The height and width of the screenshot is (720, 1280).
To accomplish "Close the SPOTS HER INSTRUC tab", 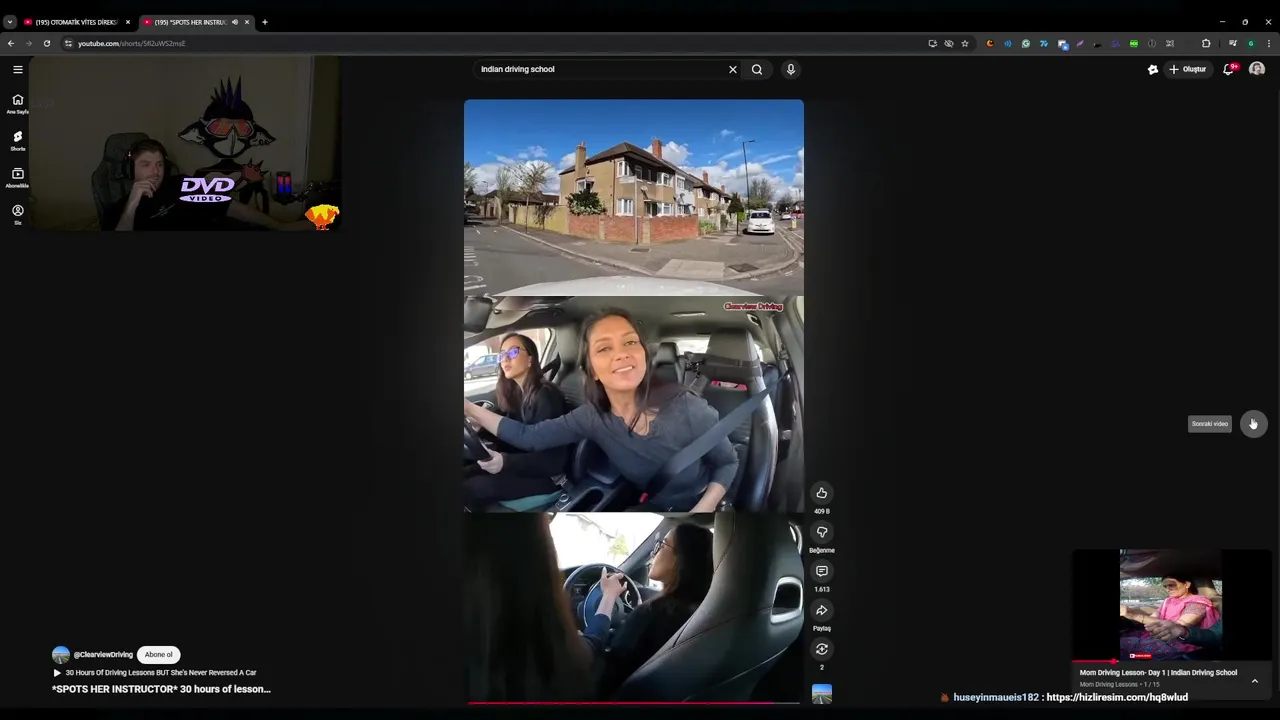I will click(247, 22).
